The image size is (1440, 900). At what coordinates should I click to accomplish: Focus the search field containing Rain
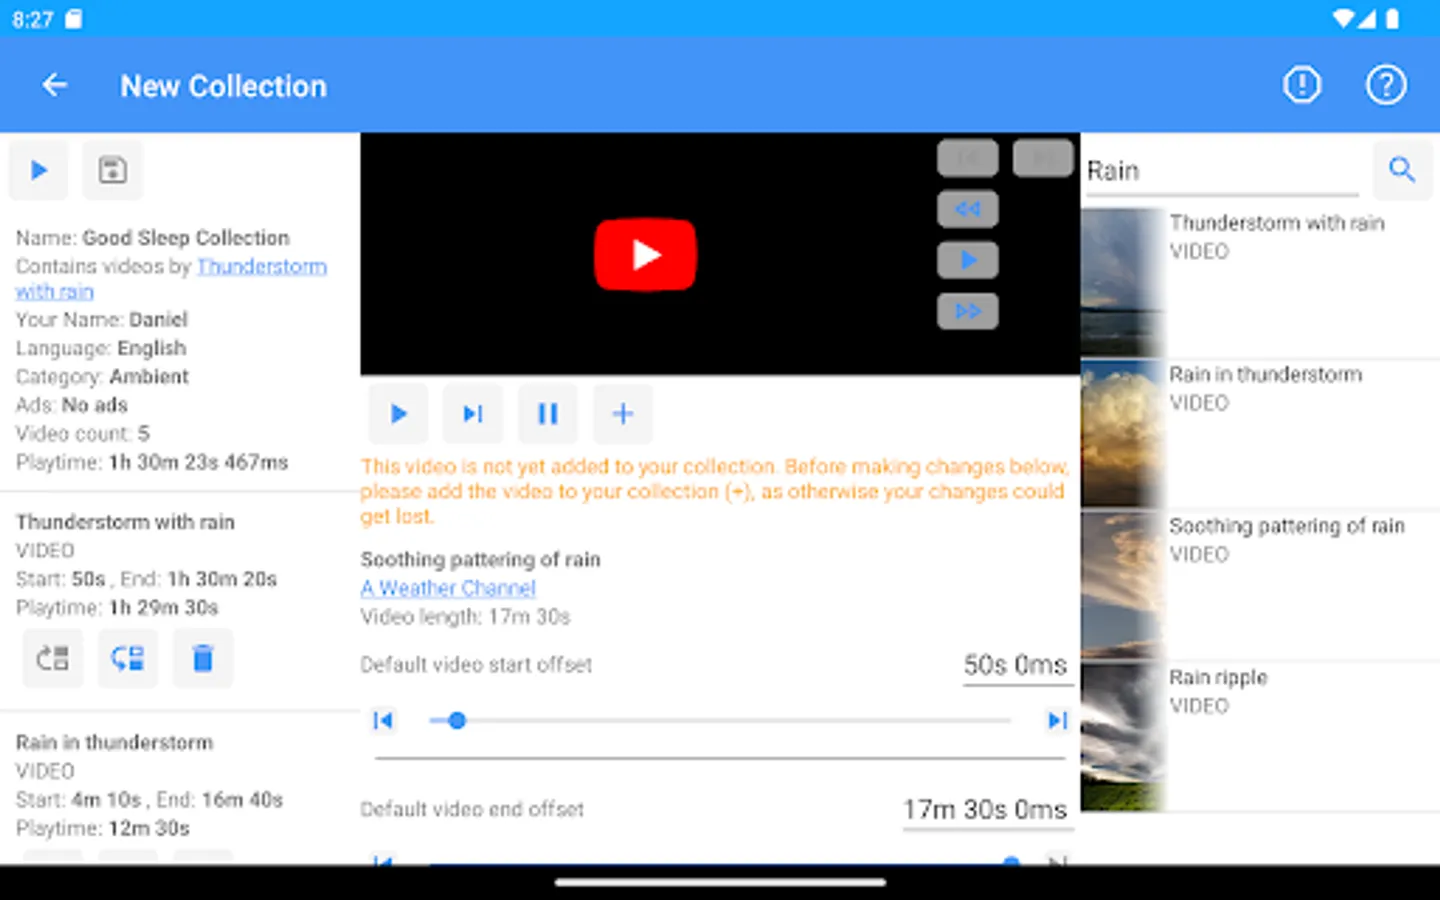click(1223, 171)
